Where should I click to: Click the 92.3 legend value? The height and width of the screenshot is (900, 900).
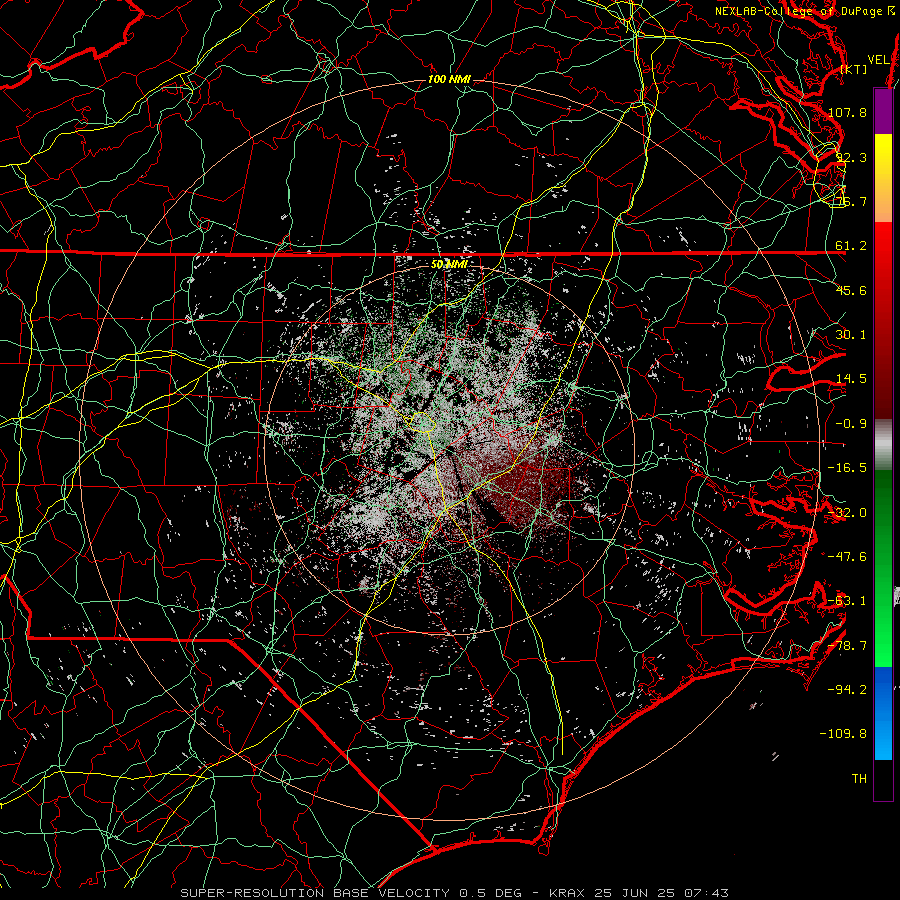tap(851, 157)
